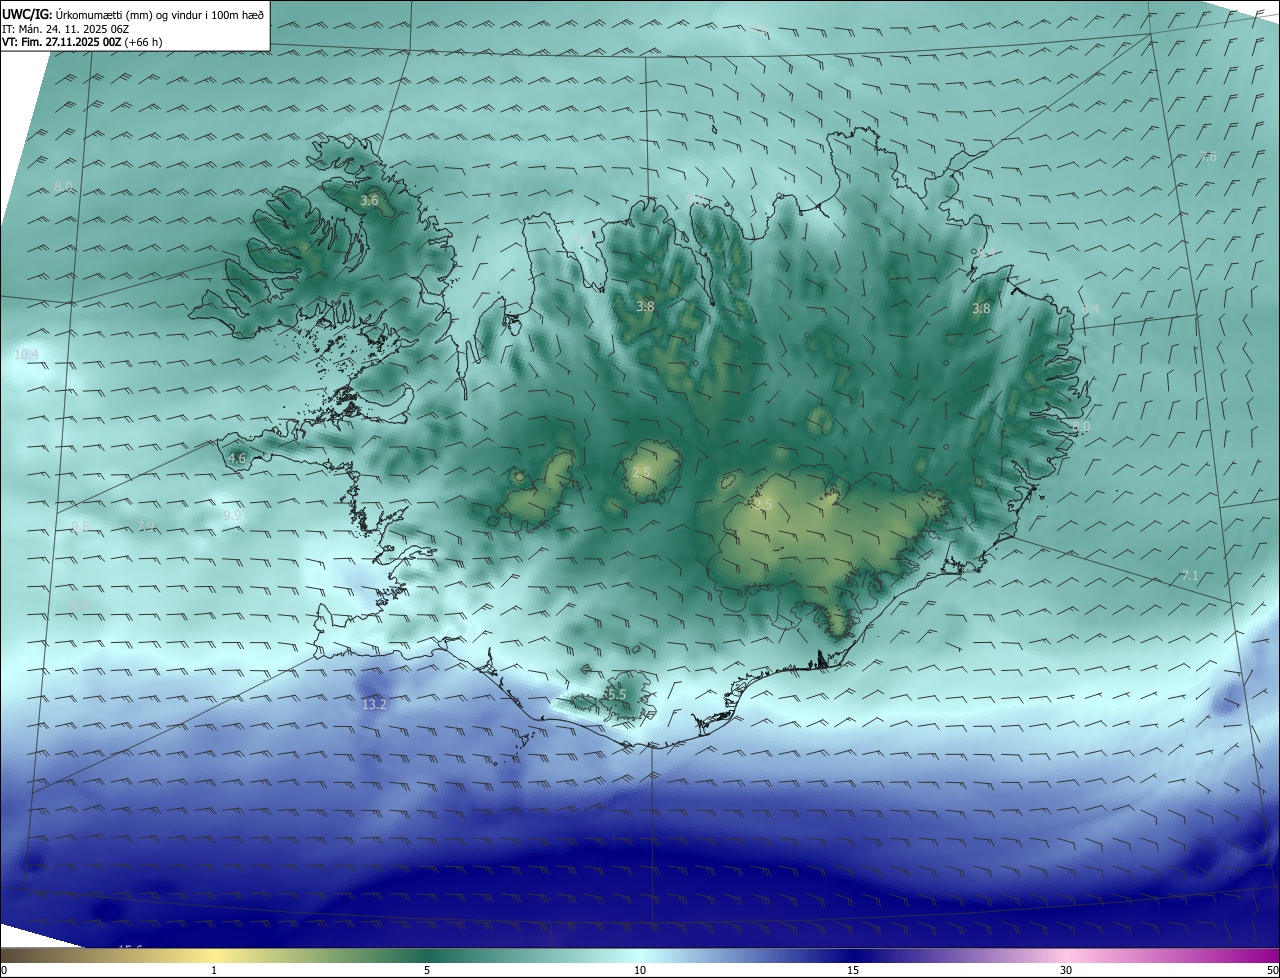Click the colorbar tick label '5'
Screen dimensions: 1280x978
[x=427, y=970]
